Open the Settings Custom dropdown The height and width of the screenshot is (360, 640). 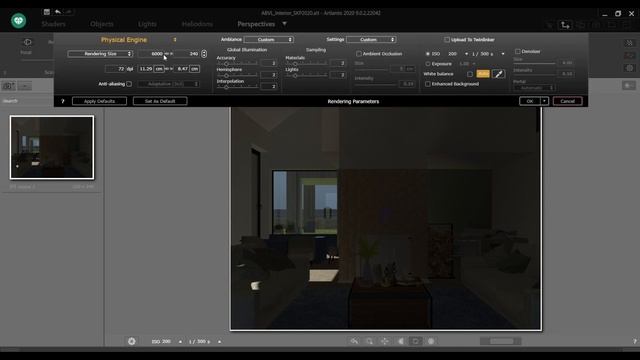(x=371, y=40)
